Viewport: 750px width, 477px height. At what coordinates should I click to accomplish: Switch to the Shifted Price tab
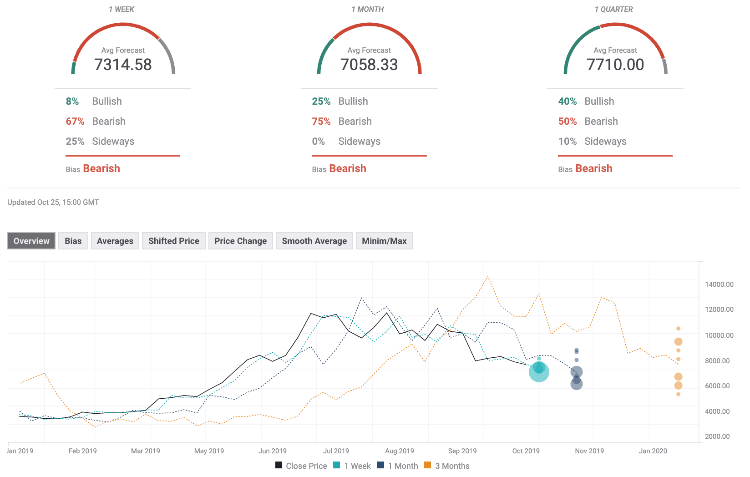[x=174, y=241]
